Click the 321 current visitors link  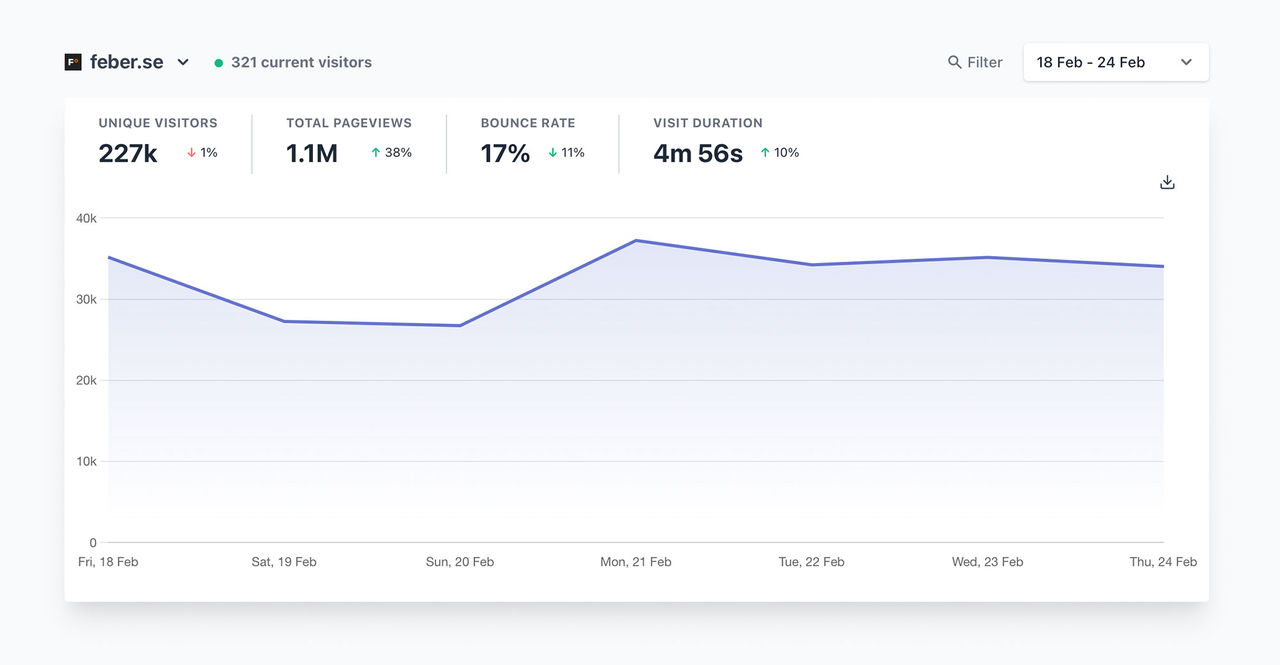click(x=301, y=61)
